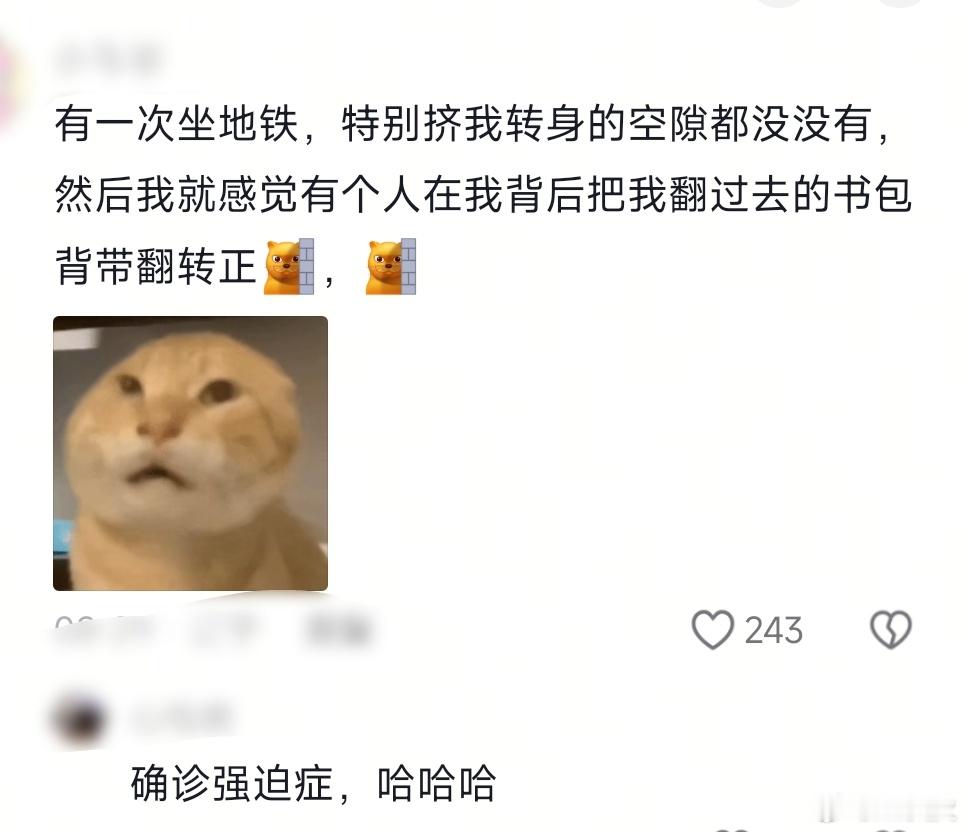Image resolution: width=966 pixels, height=832 pixels.
Task: Open the top commenter's blurred username
Action: 108,60
